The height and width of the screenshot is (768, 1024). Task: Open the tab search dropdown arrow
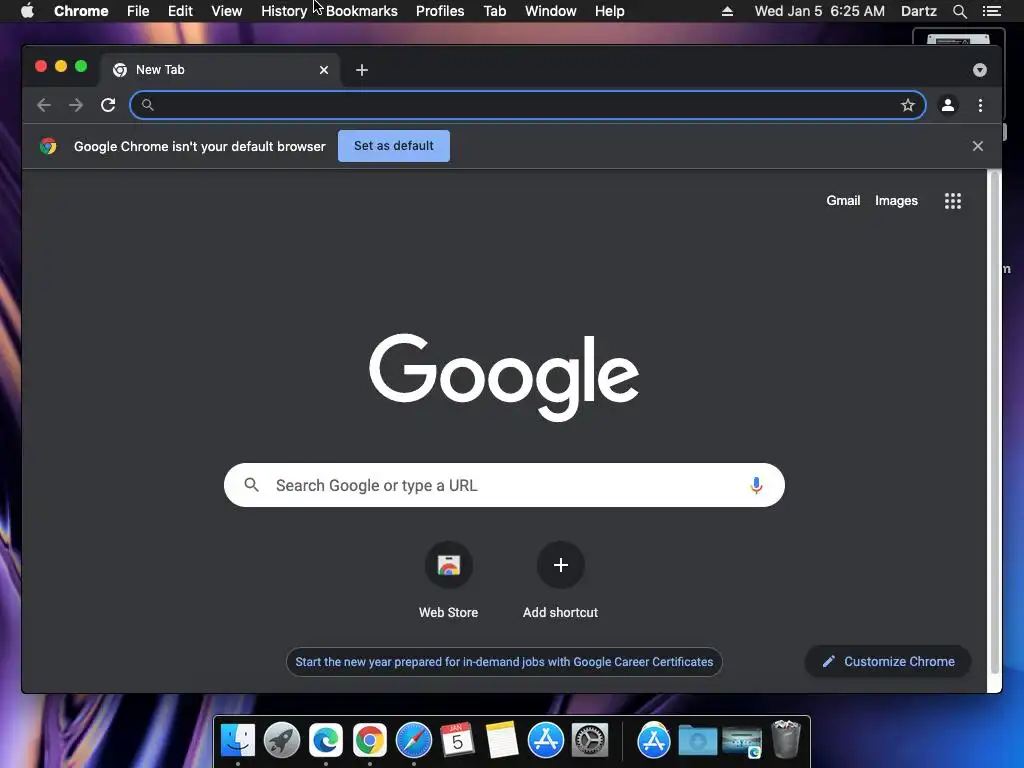[980, 70]
